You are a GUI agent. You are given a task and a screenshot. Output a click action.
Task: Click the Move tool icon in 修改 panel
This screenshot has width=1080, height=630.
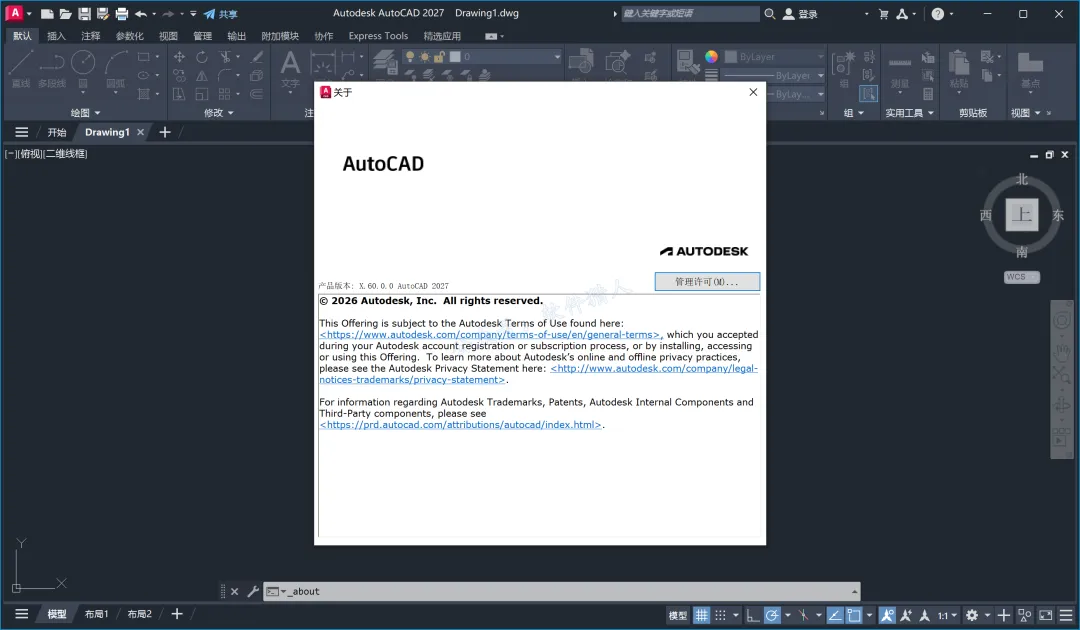coord(179,56)
